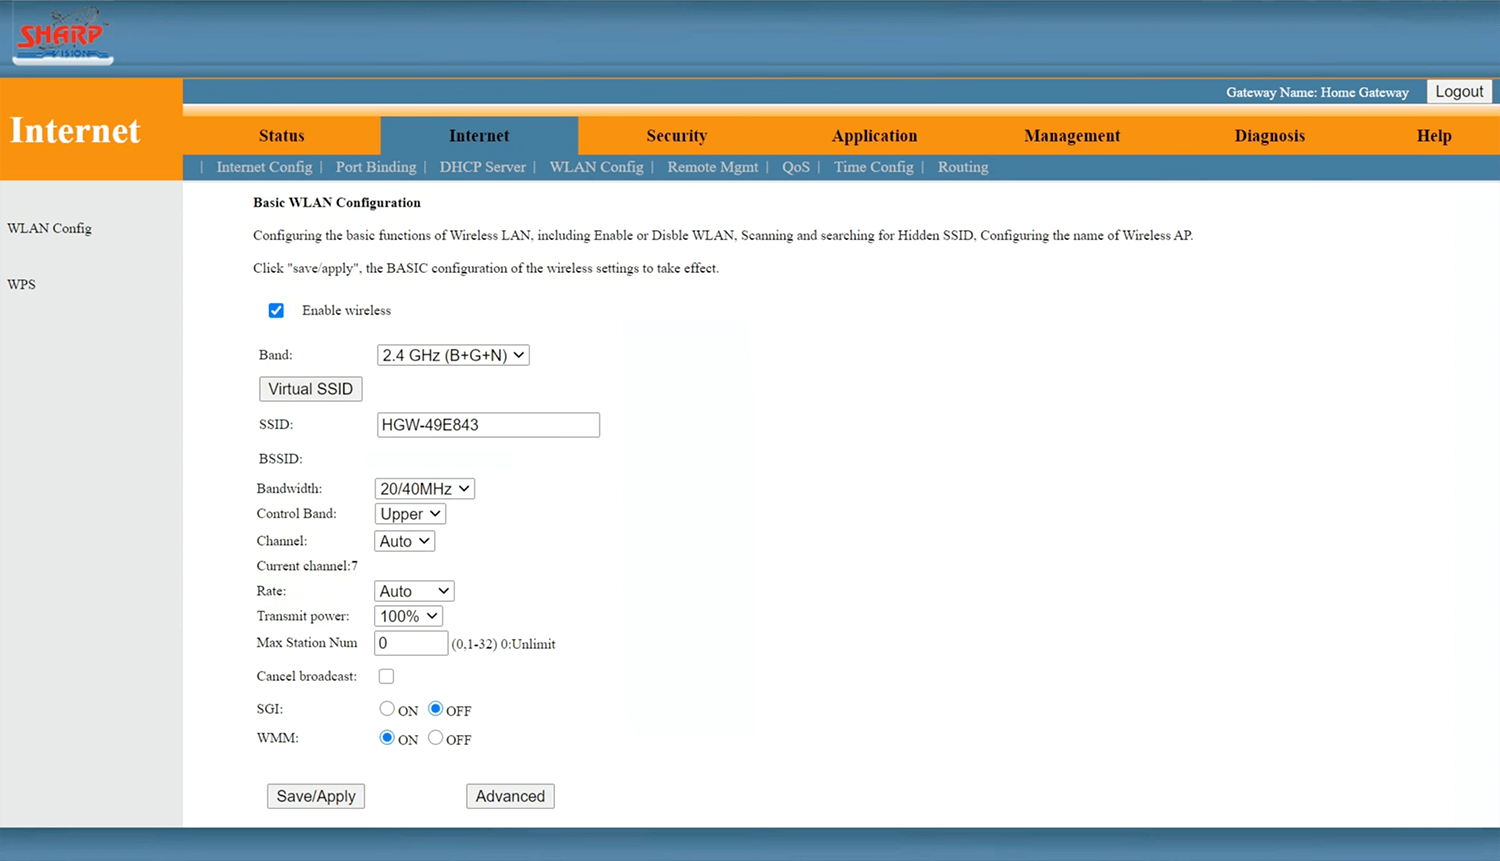Select the WMM OFF radio button
Image resolution: width=1500 pixels, height=861 pixels.
[436, 738]
